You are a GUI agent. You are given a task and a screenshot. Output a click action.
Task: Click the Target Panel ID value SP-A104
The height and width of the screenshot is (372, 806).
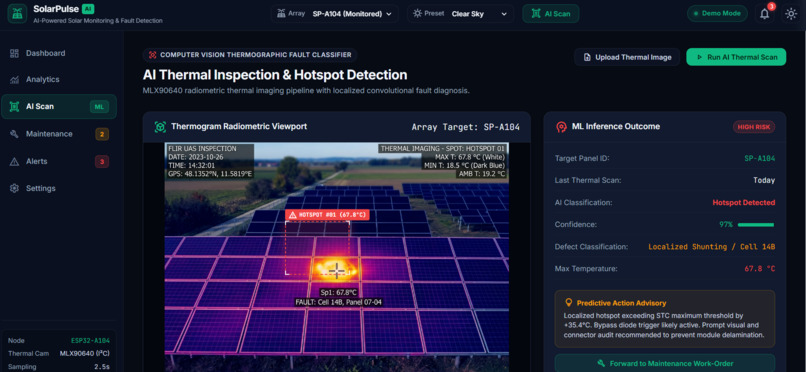tap(760, 158)
